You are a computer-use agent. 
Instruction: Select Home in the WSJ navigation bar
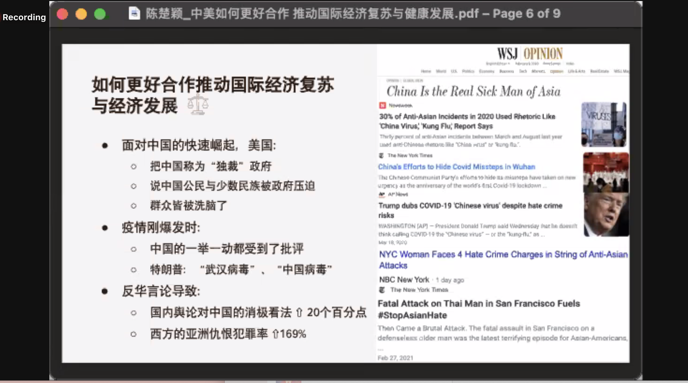[x=426, y=71]
